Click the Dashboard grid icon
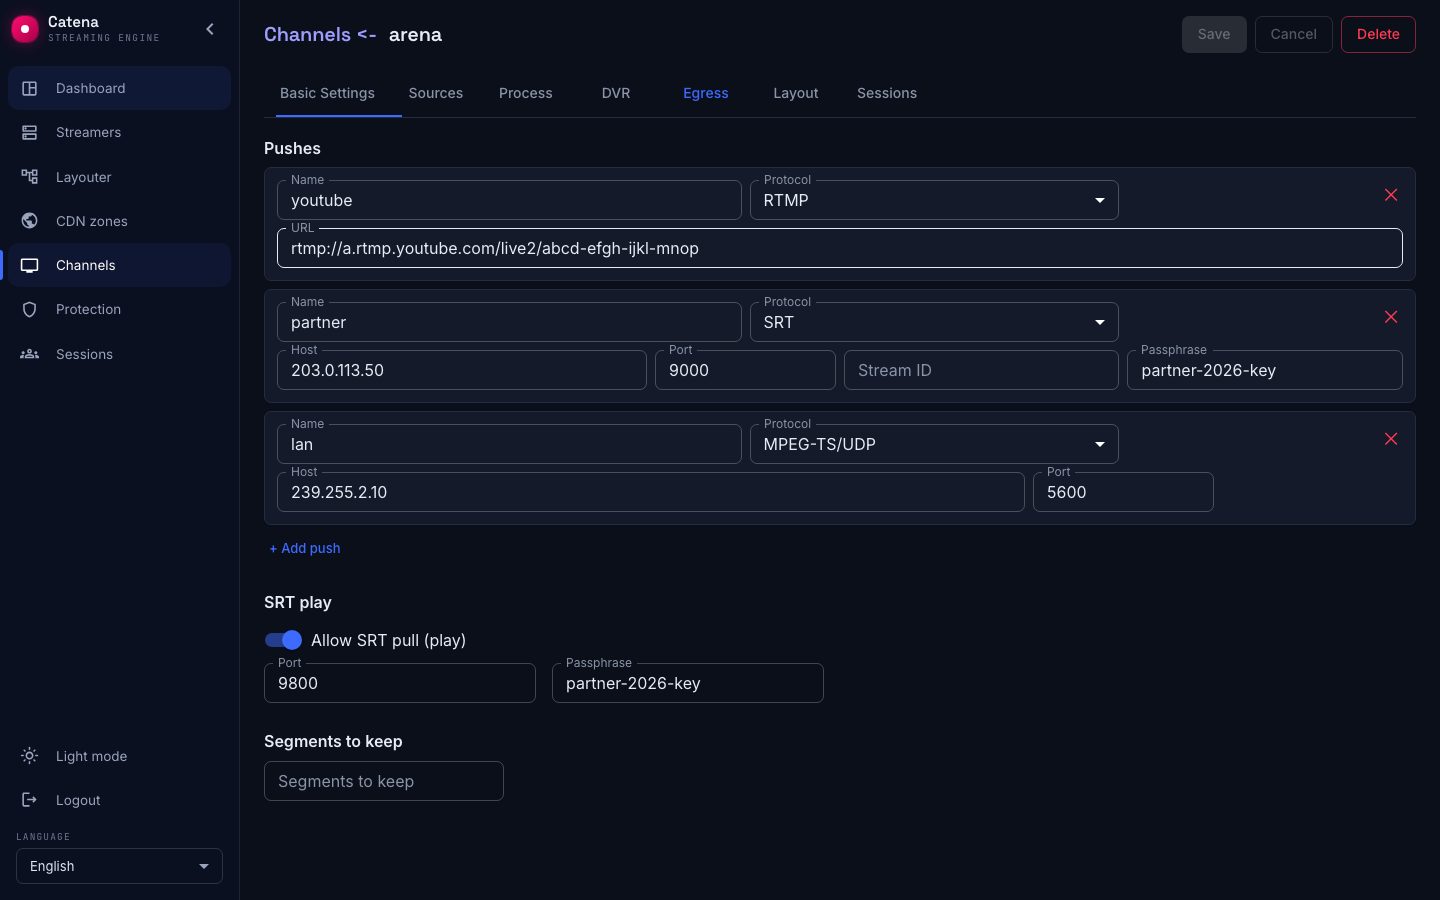This screenshot has width=1440, height=900. pos(30,88)
